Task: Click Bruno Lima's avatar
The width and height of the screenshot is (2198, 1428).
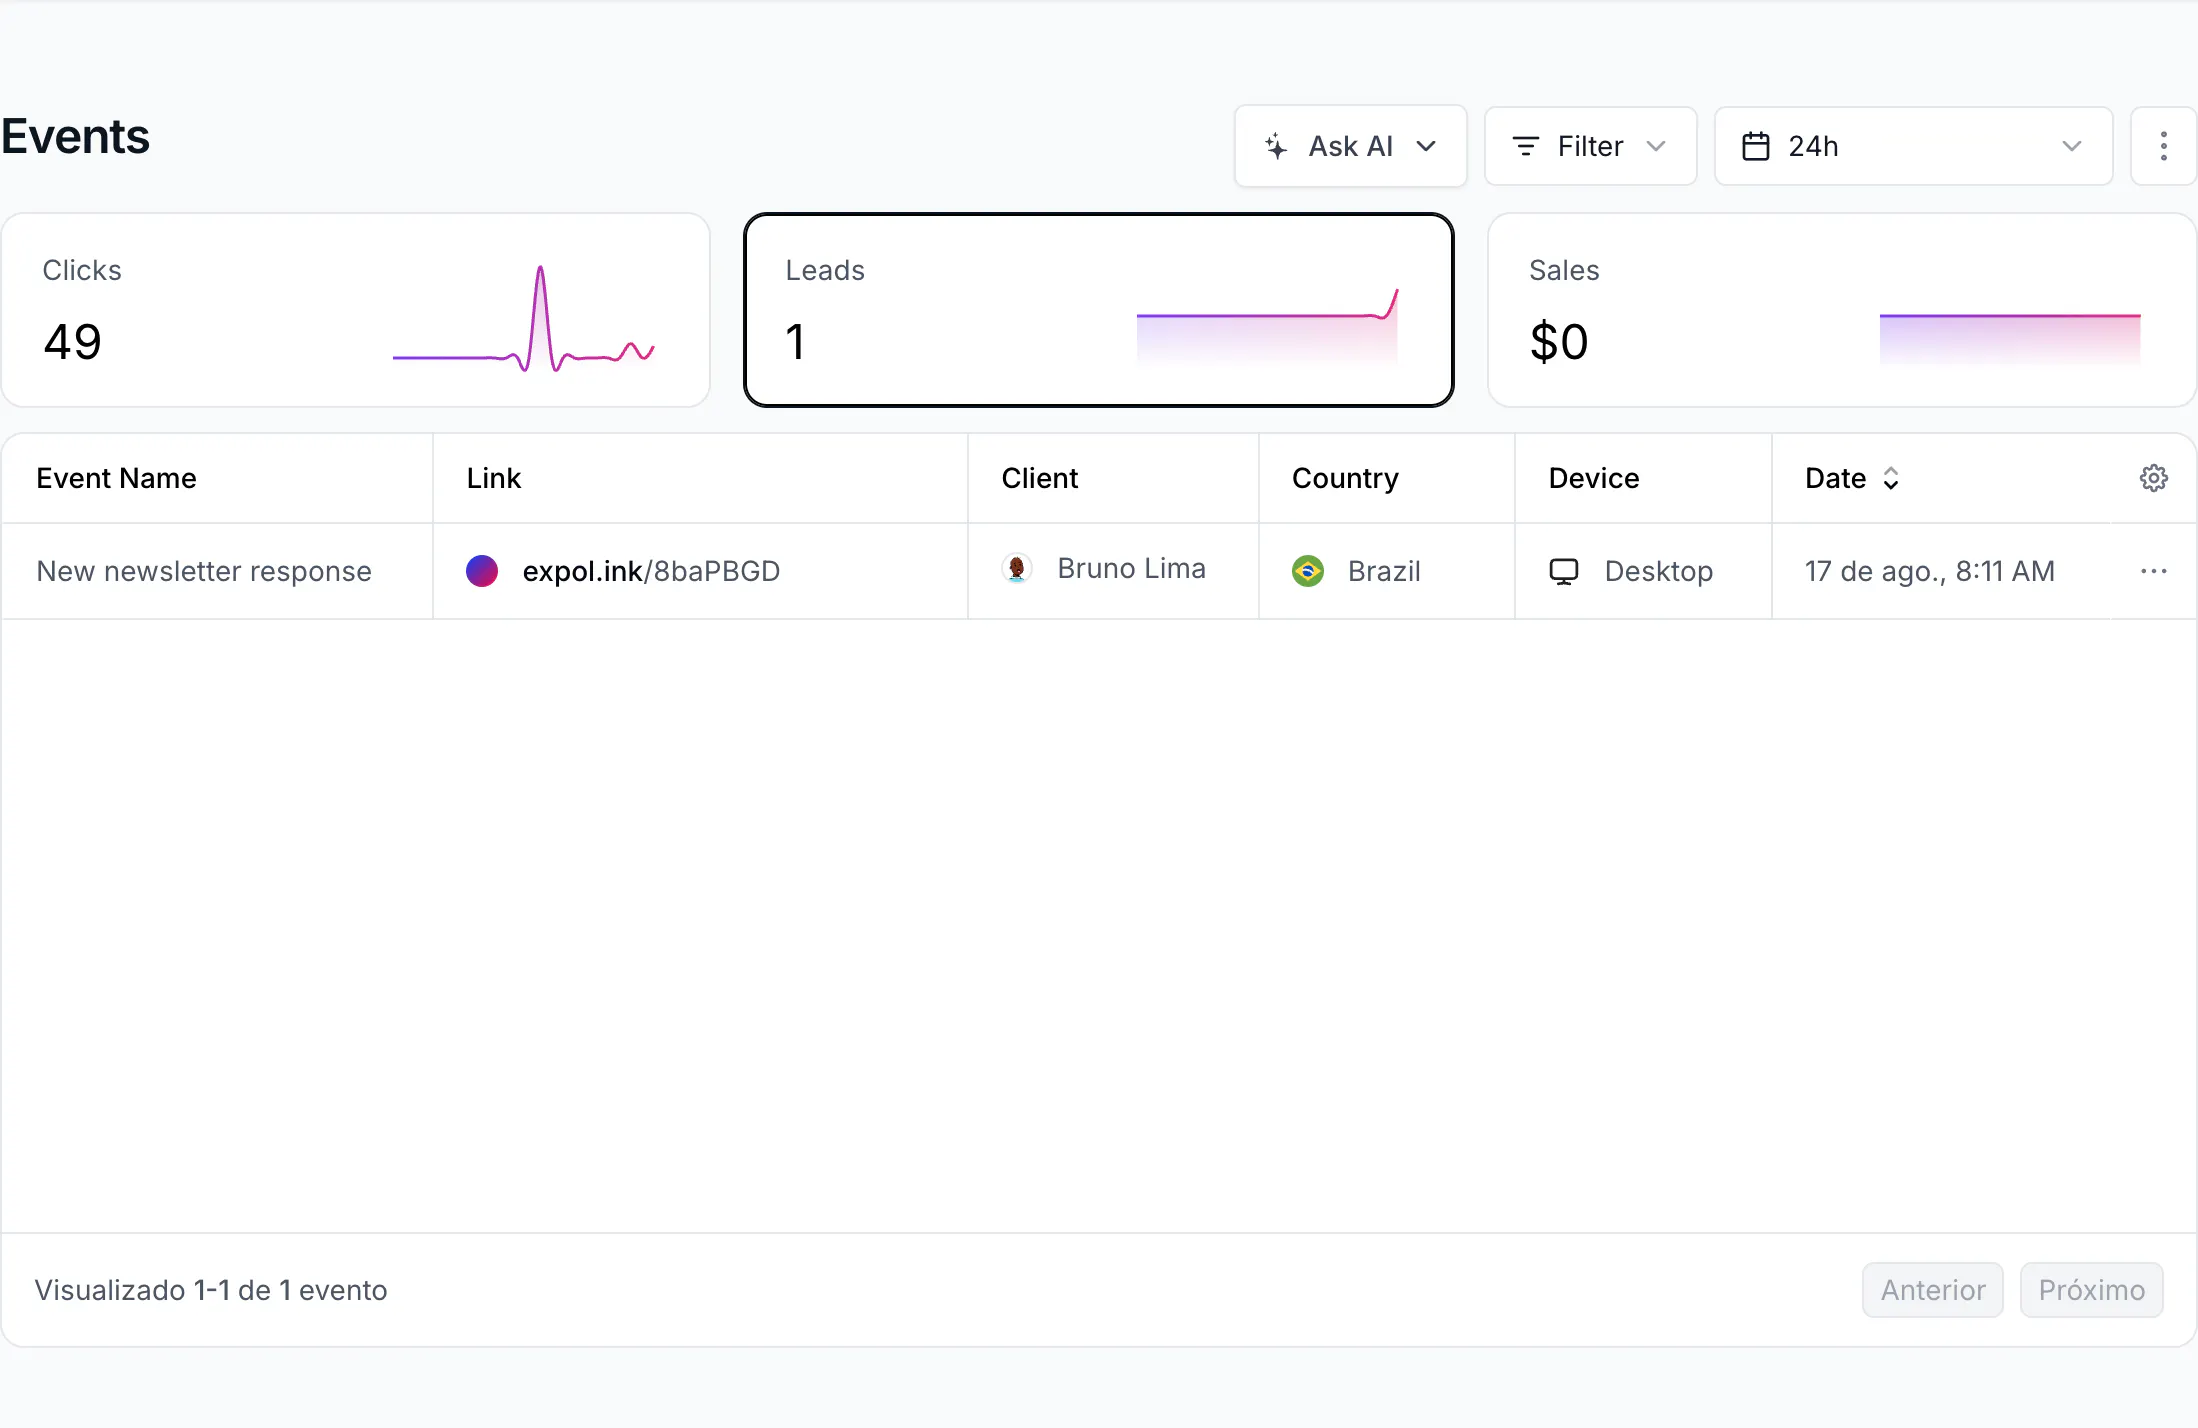Action: 1017,568
